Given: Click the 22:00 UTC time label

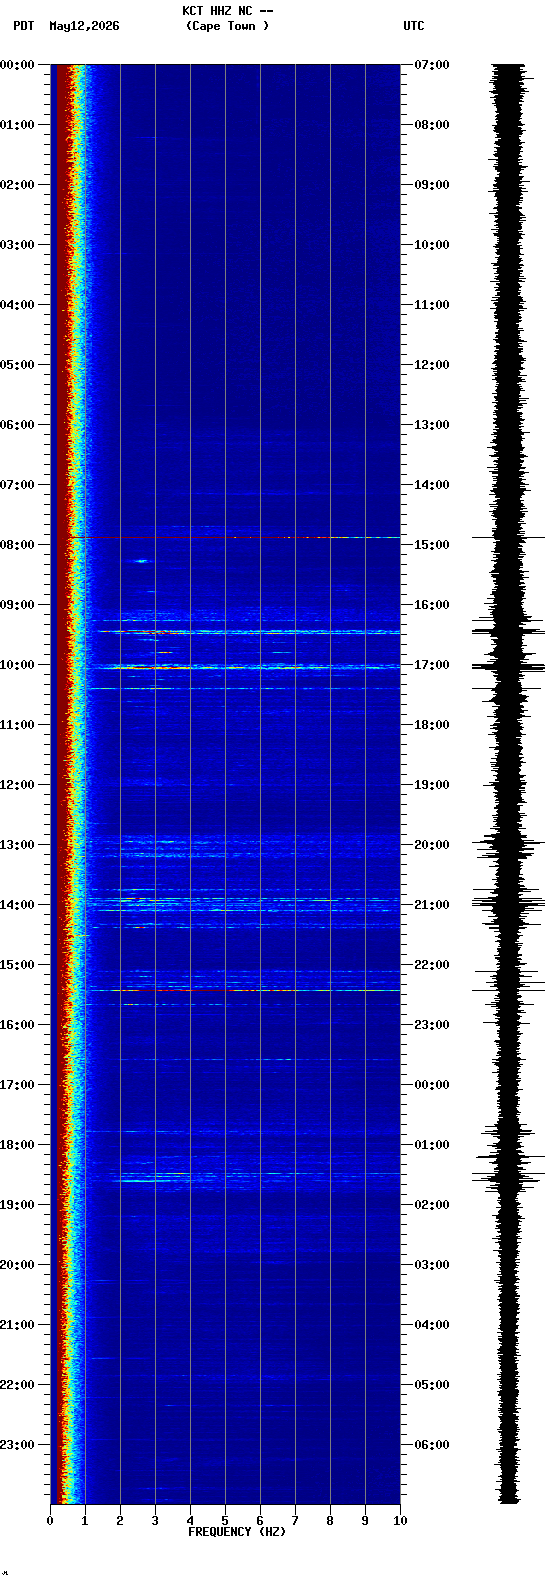Looking at the screenshot, I should (x=432, y=965).
